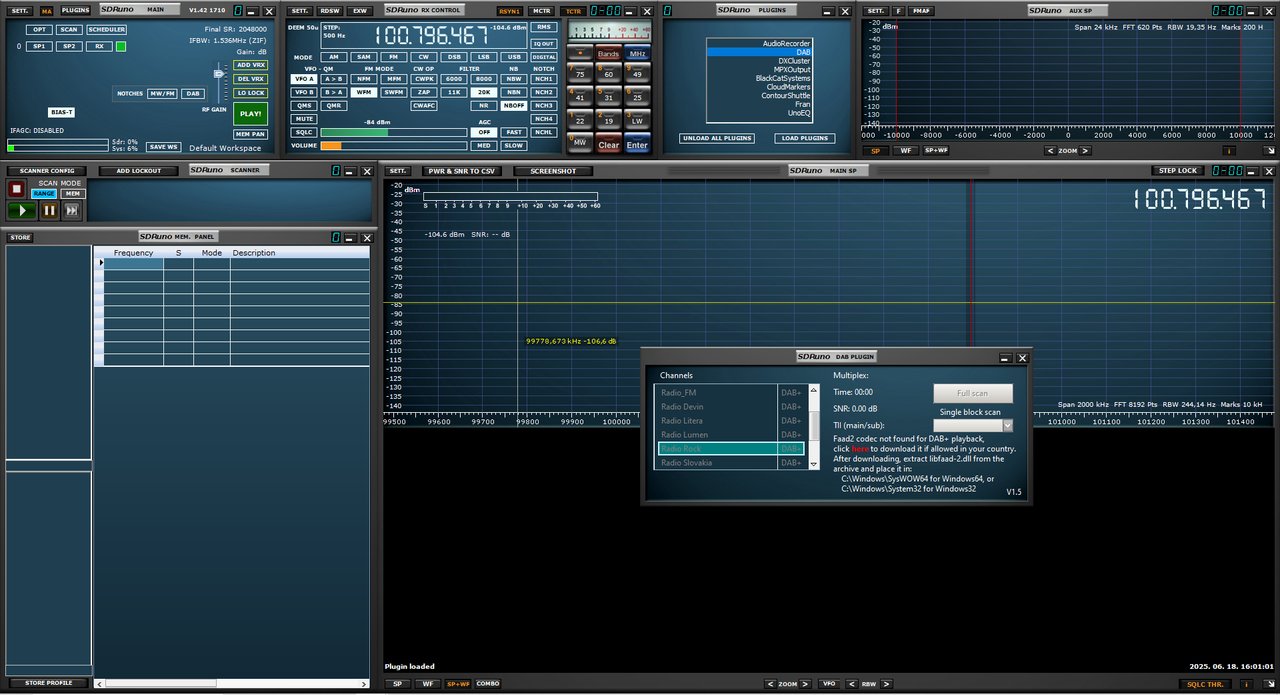Click the orange VOLUME bar
1280x695 pixels.
331,146
